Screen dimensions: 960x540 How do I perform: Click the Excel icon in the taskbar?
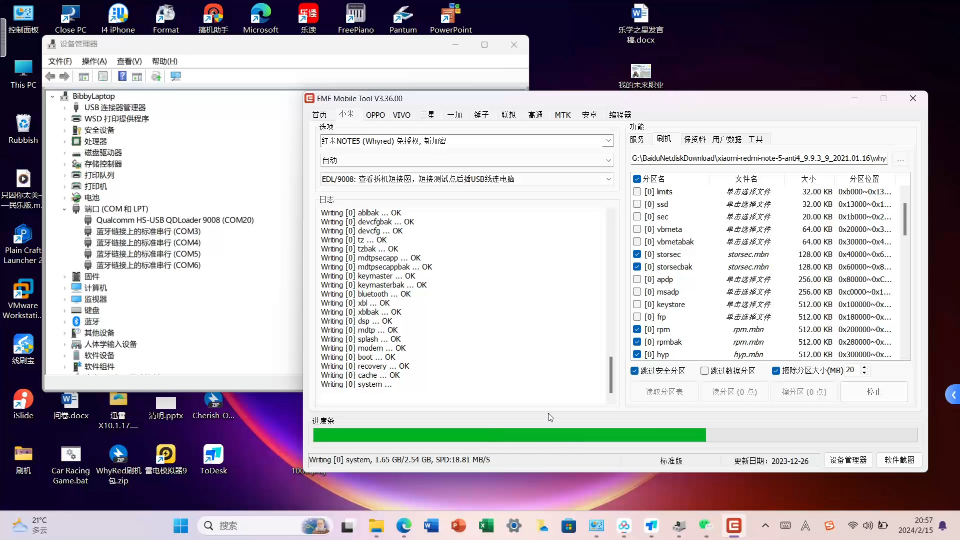tap(486, 525)
